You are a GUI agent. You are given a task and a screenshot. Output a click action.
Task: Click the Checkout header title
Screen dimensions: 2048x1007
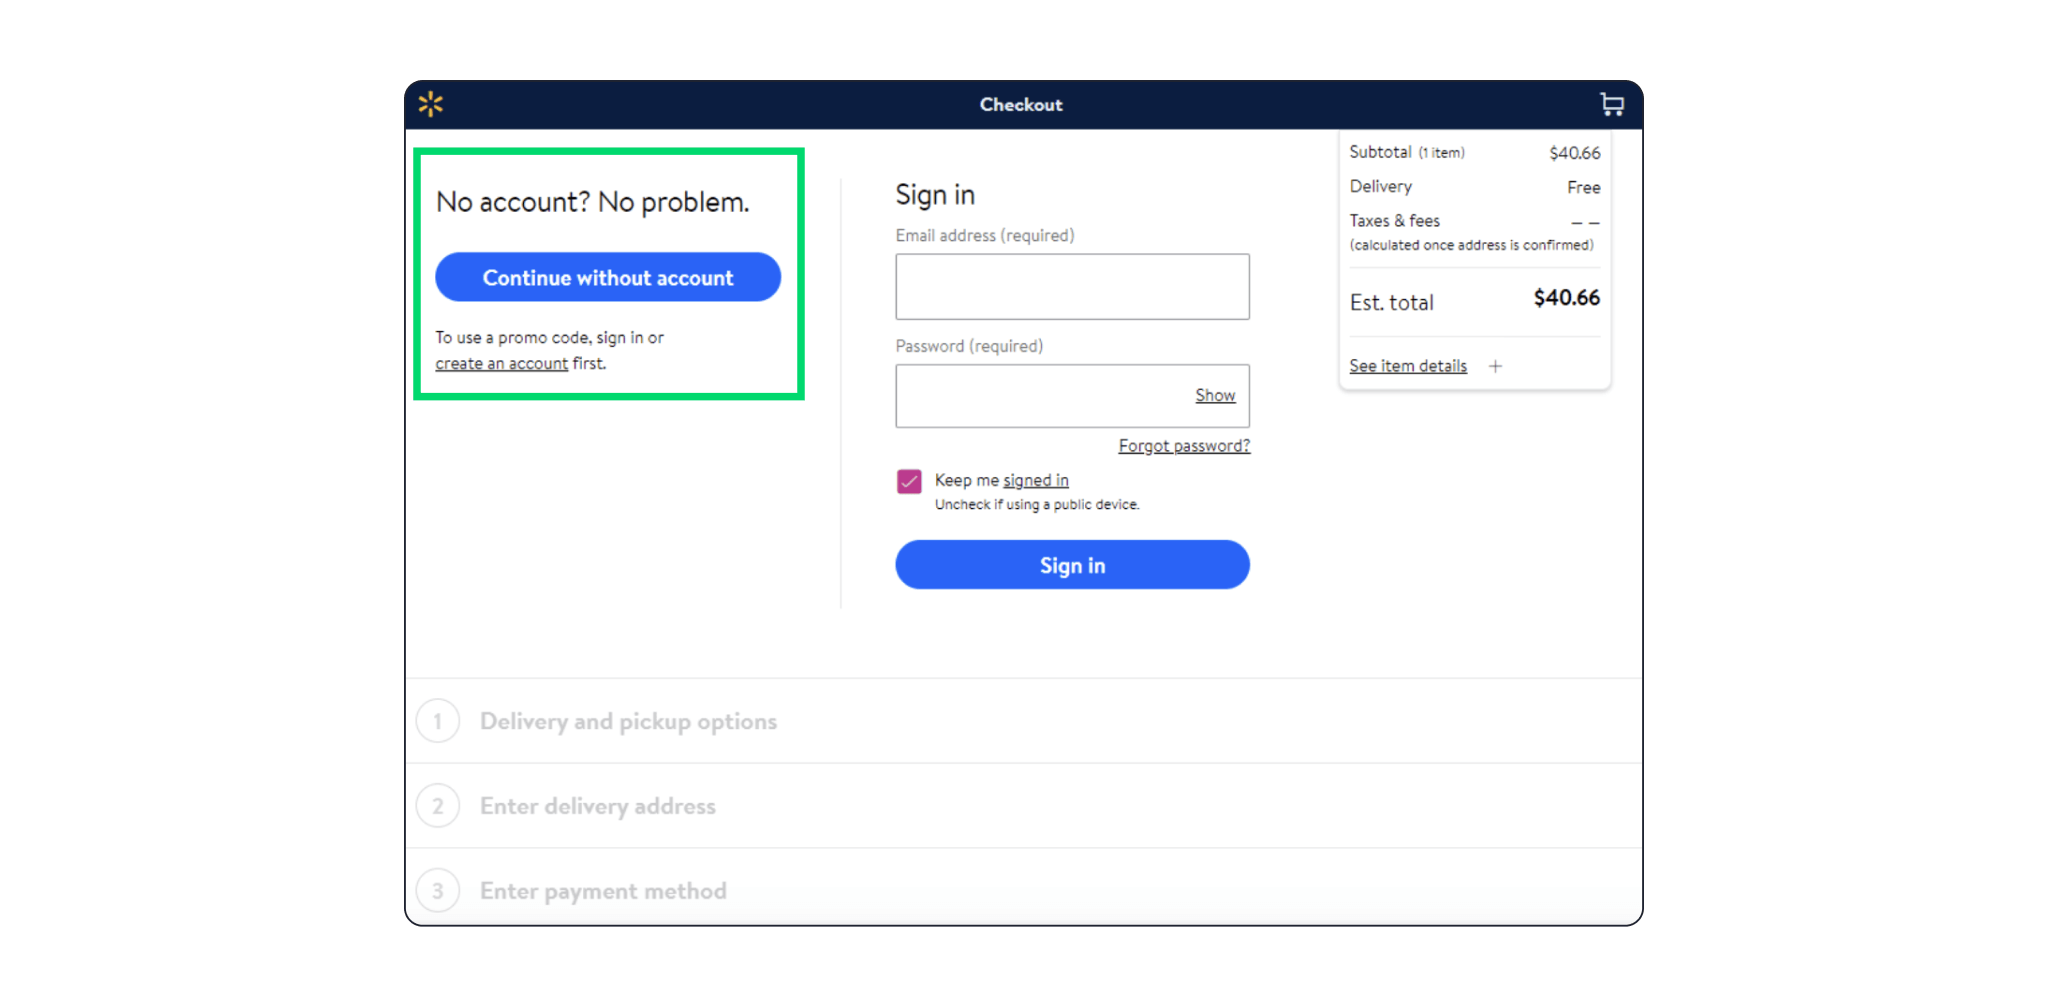[x=1021, y=105]
